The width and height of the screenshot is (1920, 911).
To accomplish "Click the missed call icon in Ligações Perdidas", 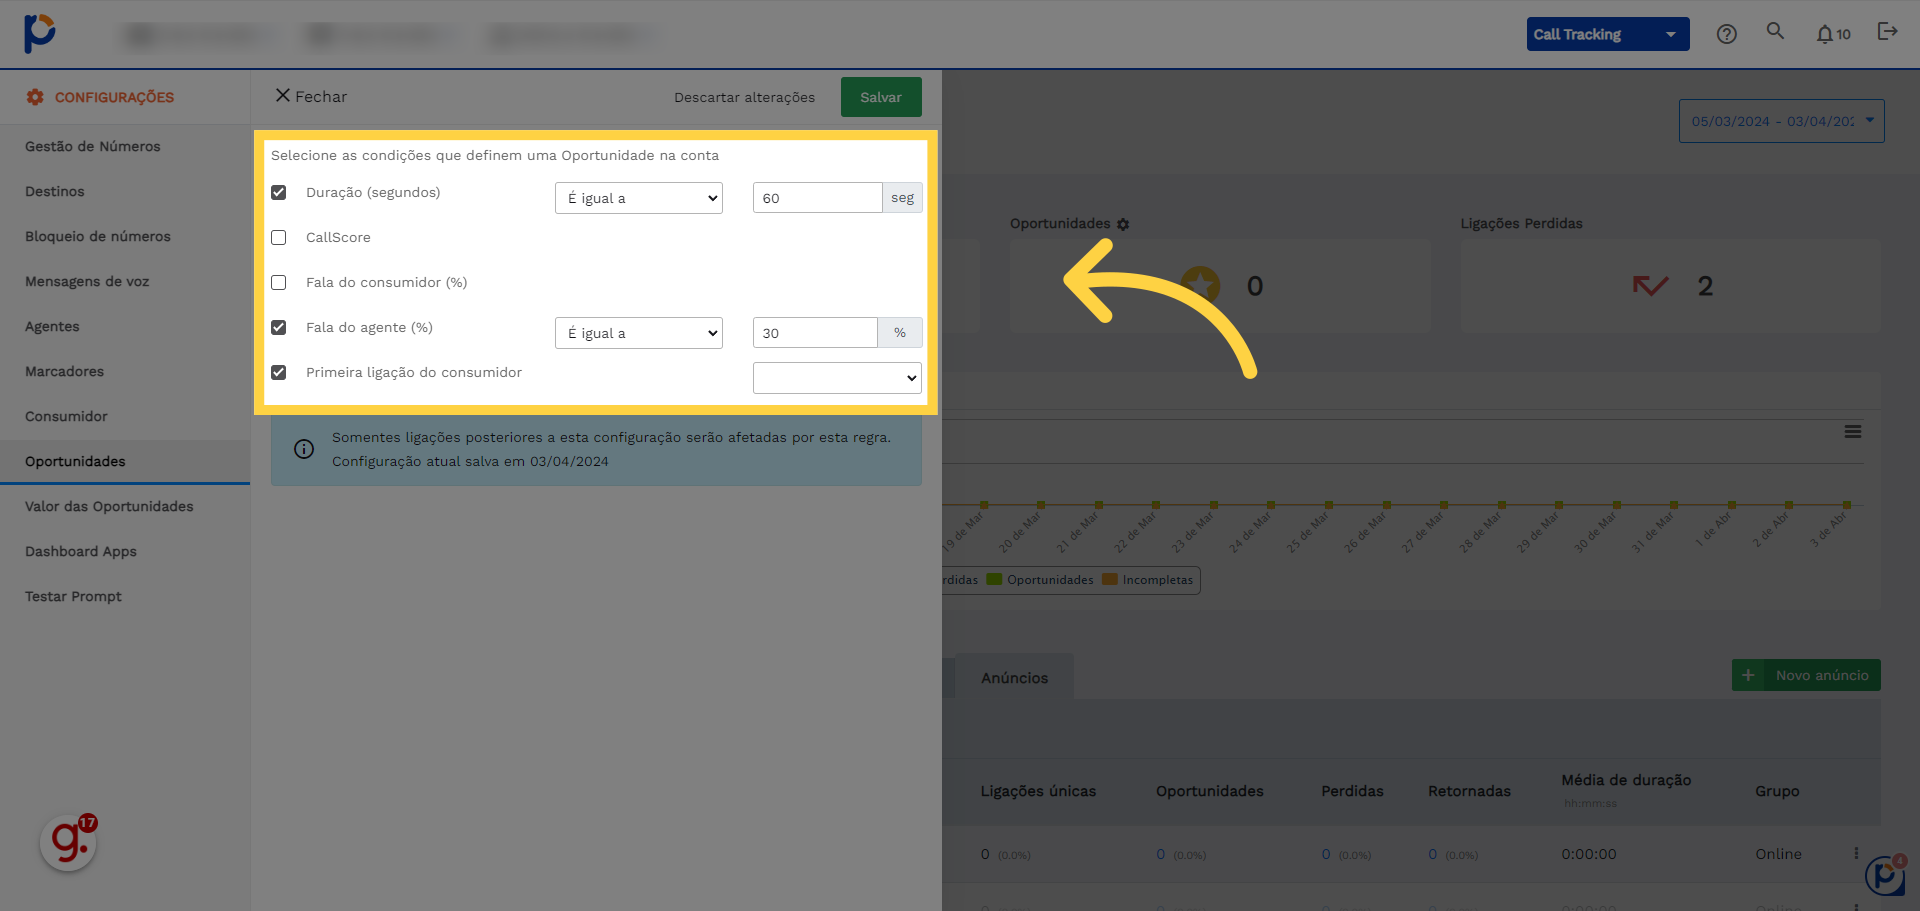I will [1650, 286].
